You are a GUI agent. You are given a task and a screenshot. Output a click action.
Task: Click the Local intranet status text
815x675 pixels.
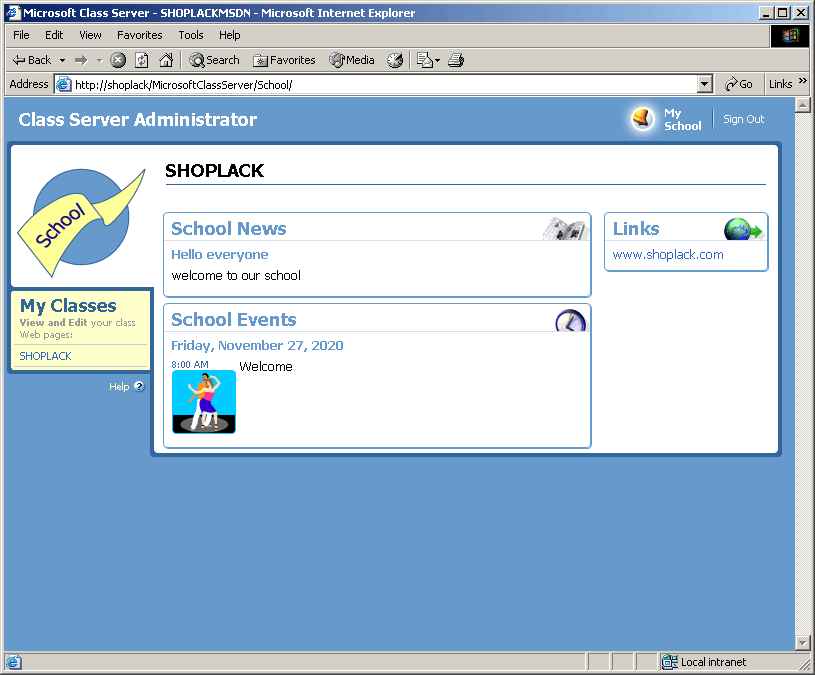pos(713,661)
